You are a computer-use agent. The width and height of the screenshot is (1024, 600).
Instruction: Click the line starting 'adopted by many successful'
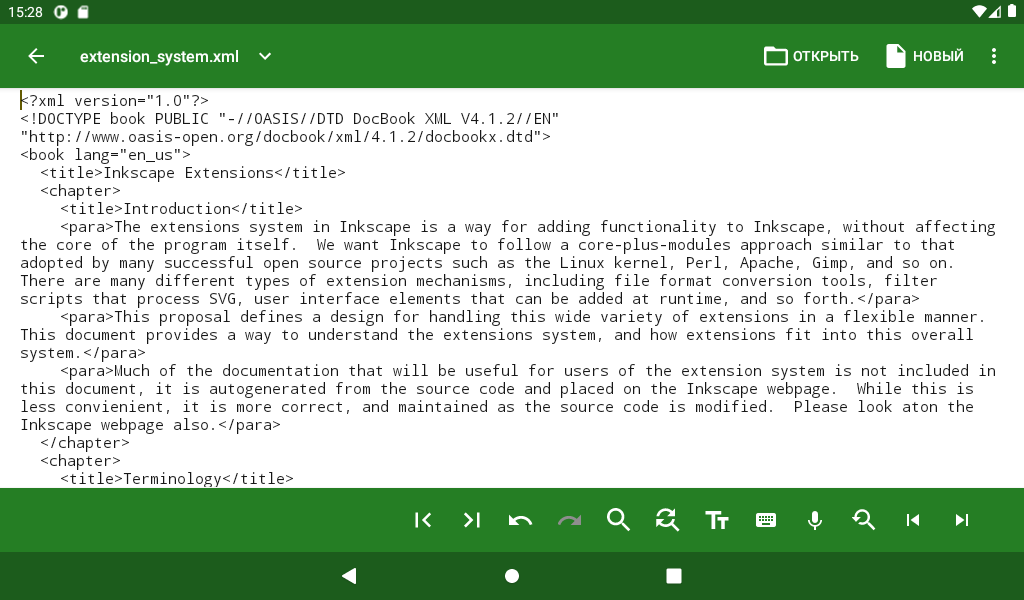click(487, 263)
